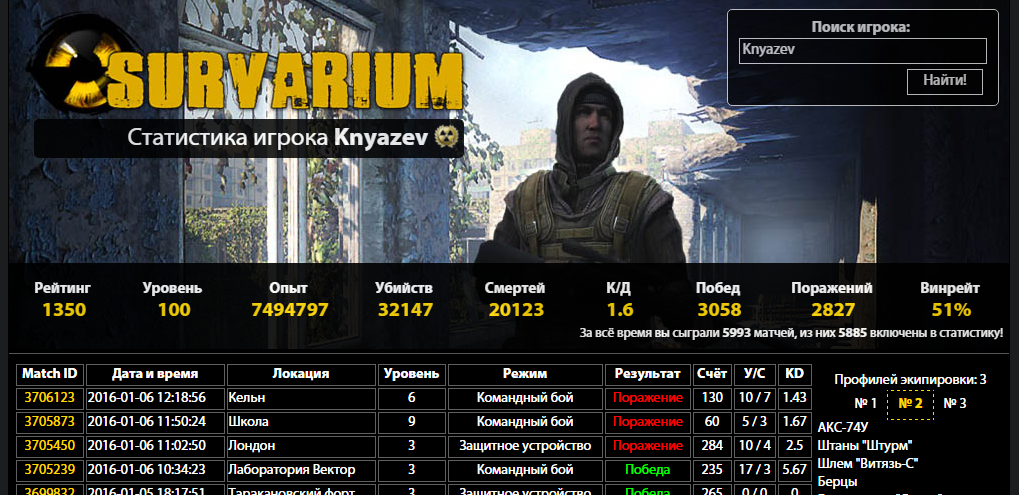The width and height of the screenshot is (1019, 495).
Task: Click the Поражение result in Кельн row
Action: (647, 398)
